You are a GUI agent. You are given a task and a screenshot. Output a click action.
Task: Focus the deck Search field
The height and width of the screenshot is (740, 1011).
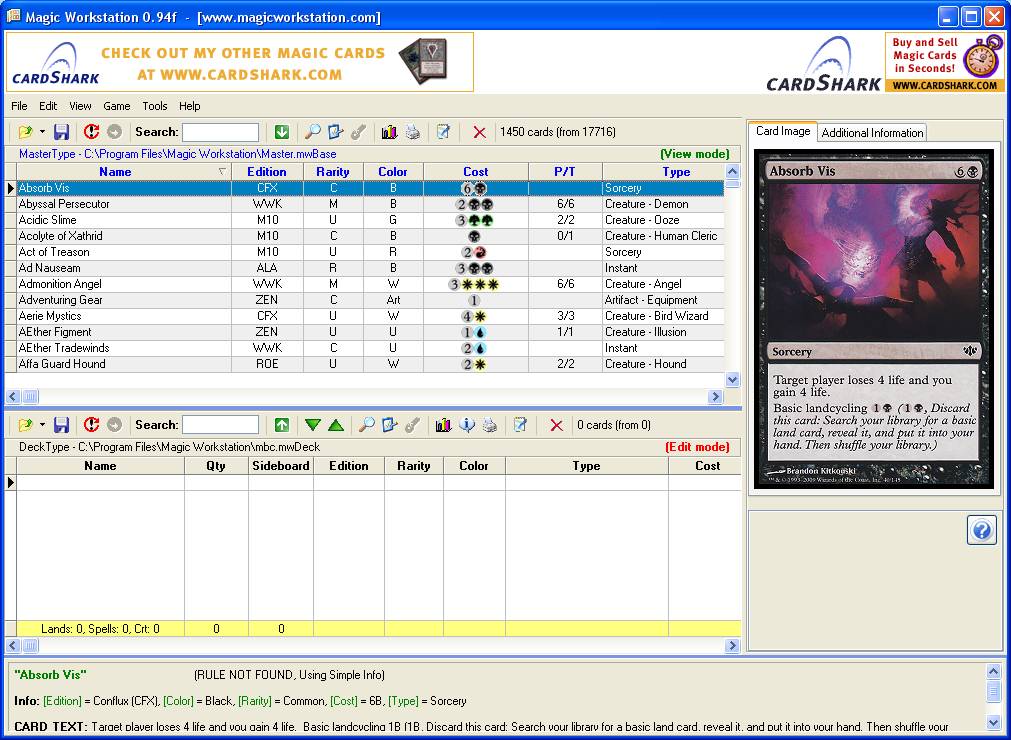point(221,425)
